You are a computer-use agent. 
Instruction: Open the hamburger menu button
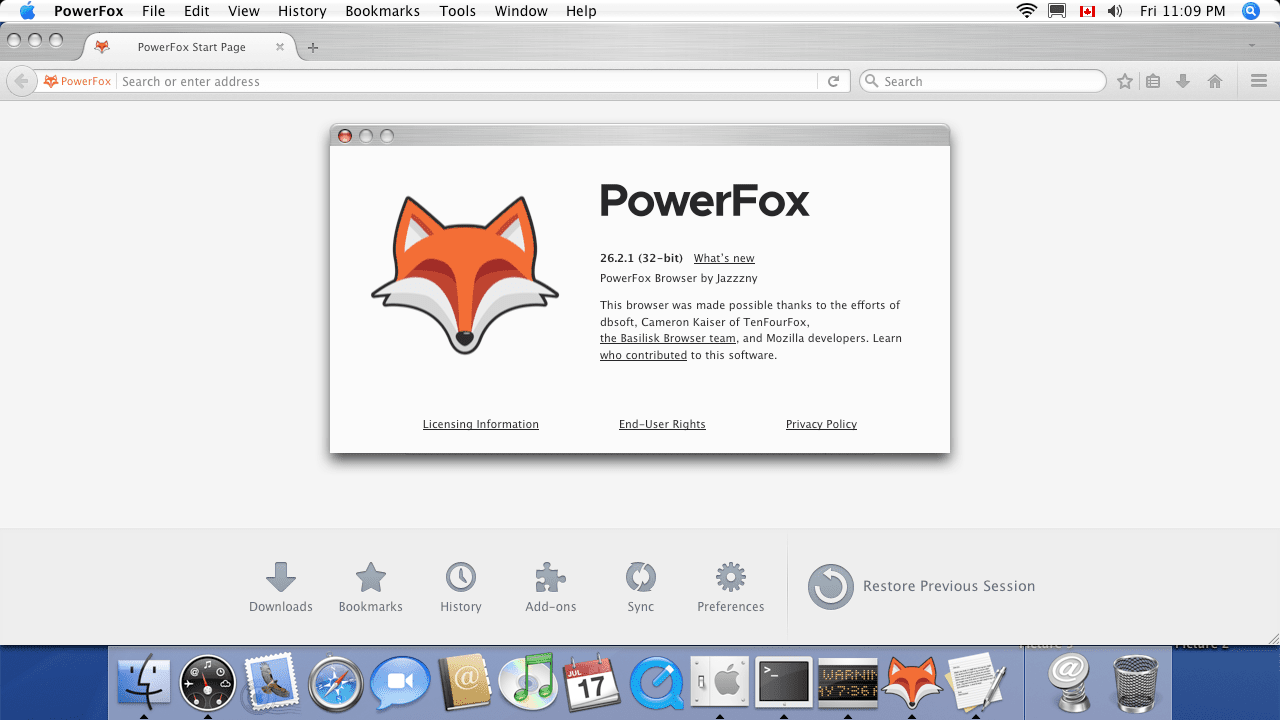pos(1259,81)
